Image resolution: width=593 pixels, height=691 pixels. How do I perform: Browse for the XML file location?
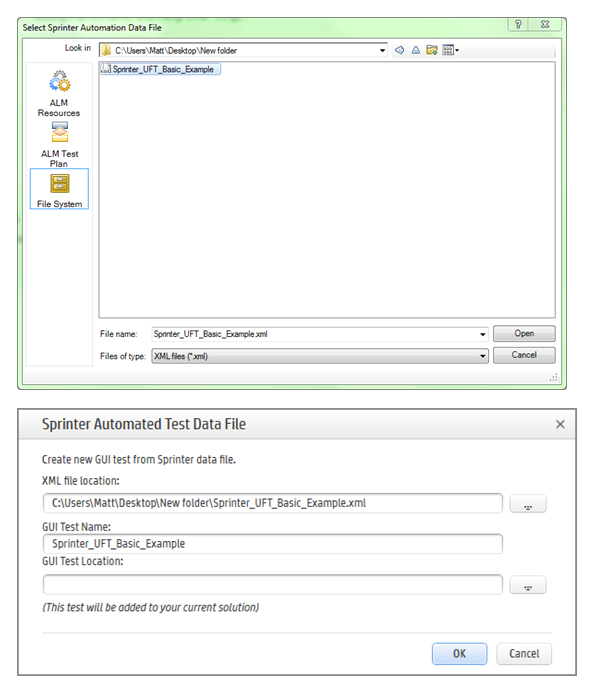(x=528, y=504)
